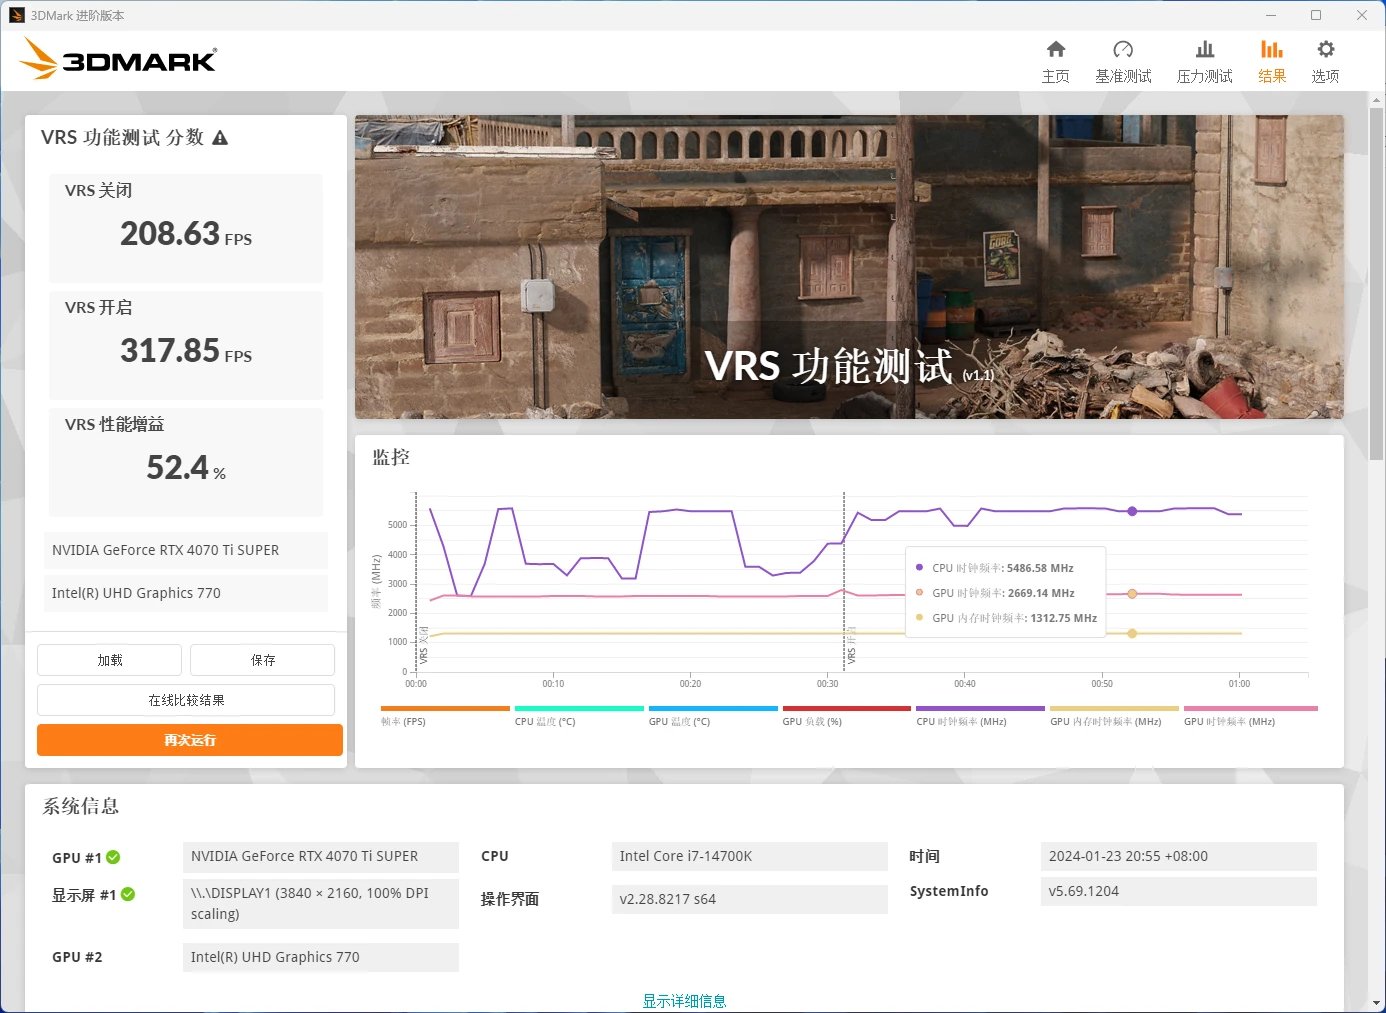This screenshot has width=1386, height=1013.
Task: Click the 208.63 FPS VRS 关闭 score
Action: click(x=186, y=234)
